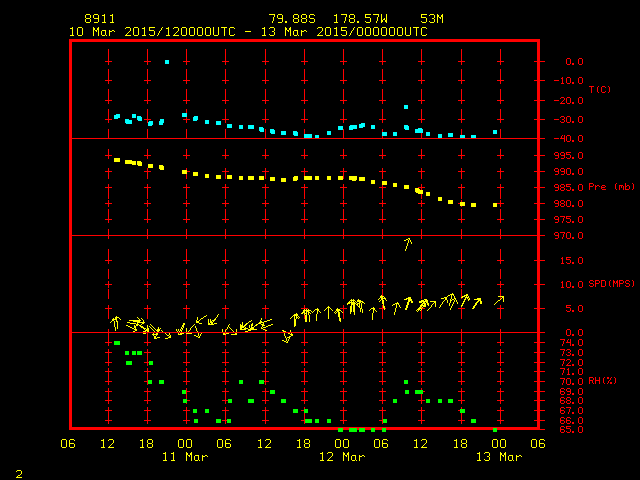Click the "0.0" wind speed baseline value

[x=574, y=333]
